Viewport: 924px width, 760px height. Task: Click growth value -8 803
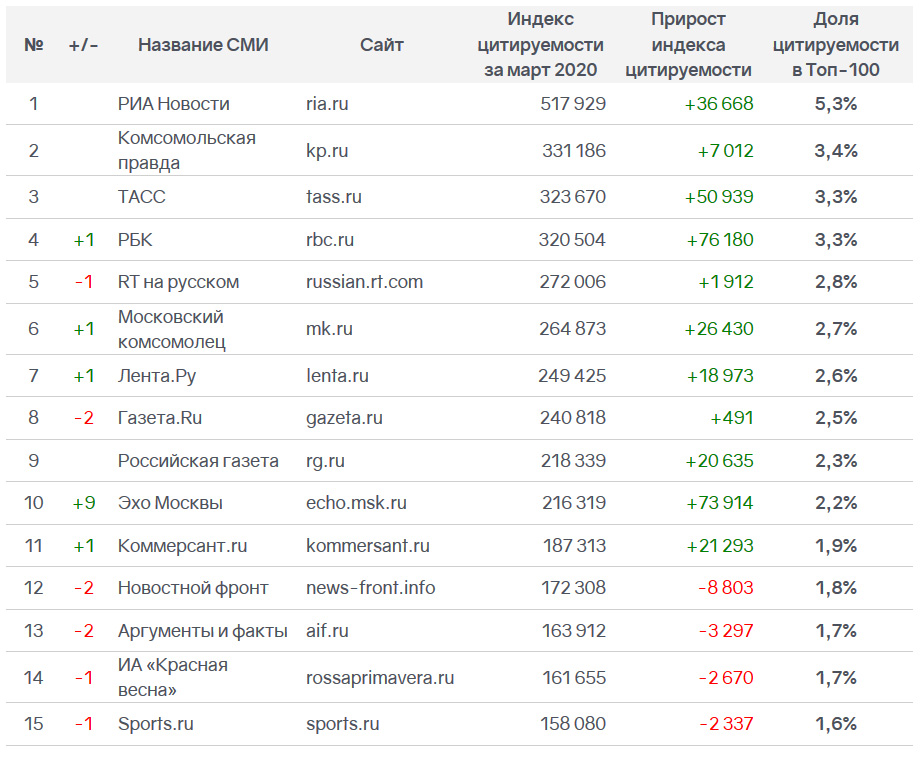(x=725, y=587)
